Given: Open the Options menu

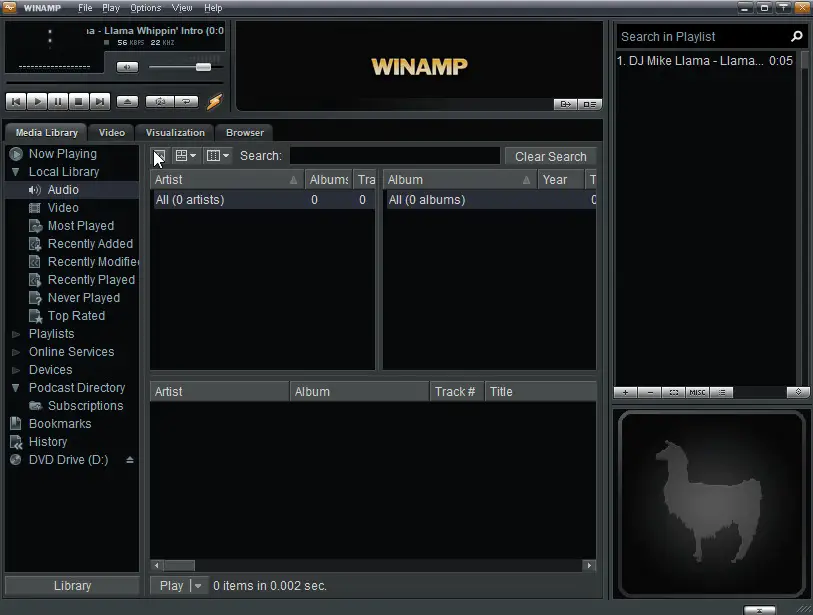Looking at the screenshot, I should click(146, 8).
